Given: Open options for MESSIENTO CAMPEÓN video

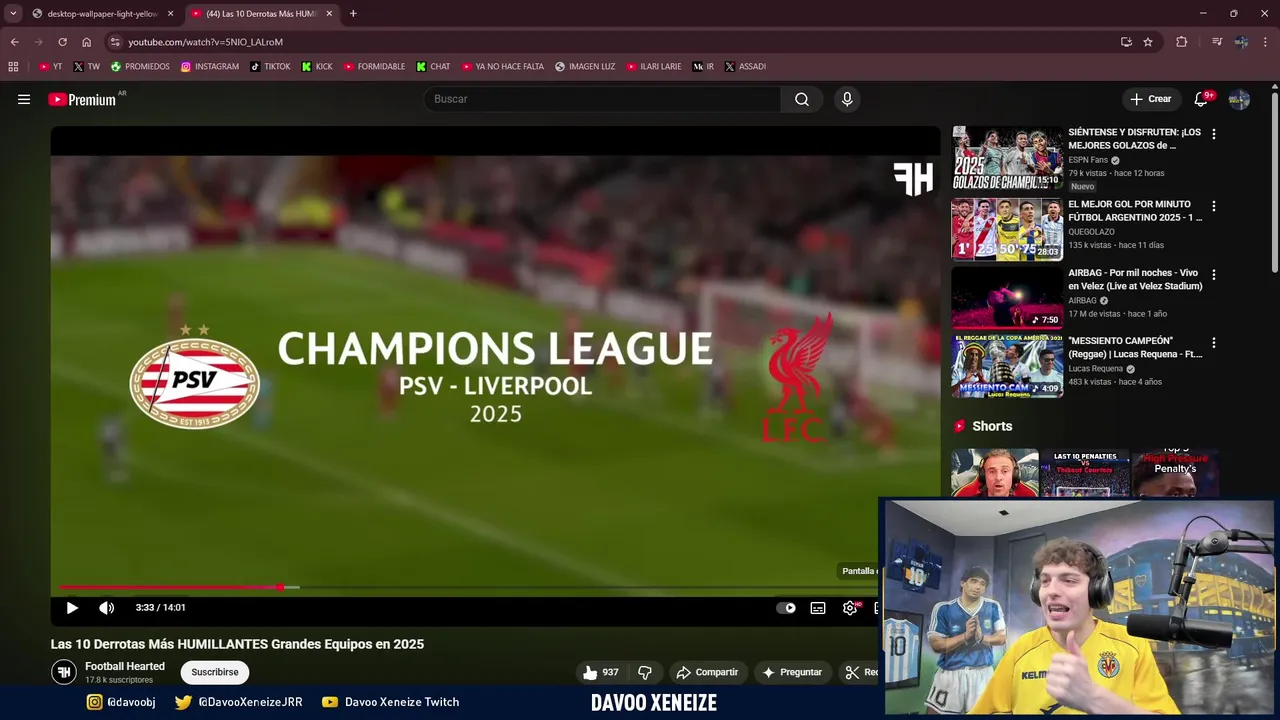Looking at the screenshot, I should click(1214, 342).
